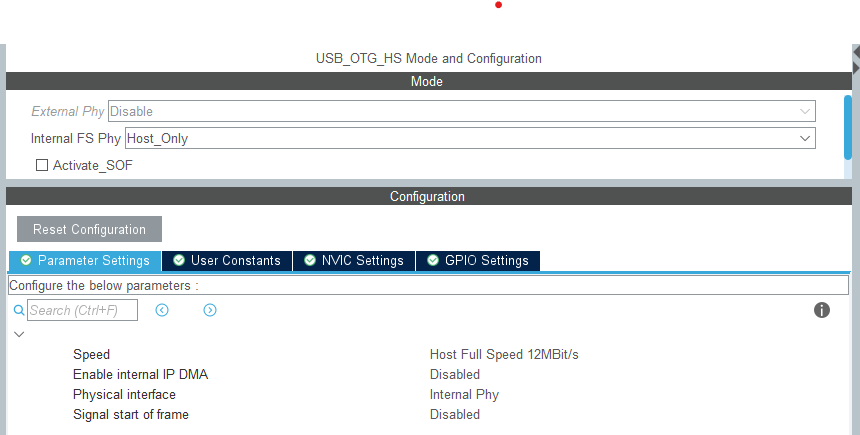Click the Disabled value for internal IP DMA
Image resolution: width=860 pixels, height=435 pixels.
pos(455,375)
